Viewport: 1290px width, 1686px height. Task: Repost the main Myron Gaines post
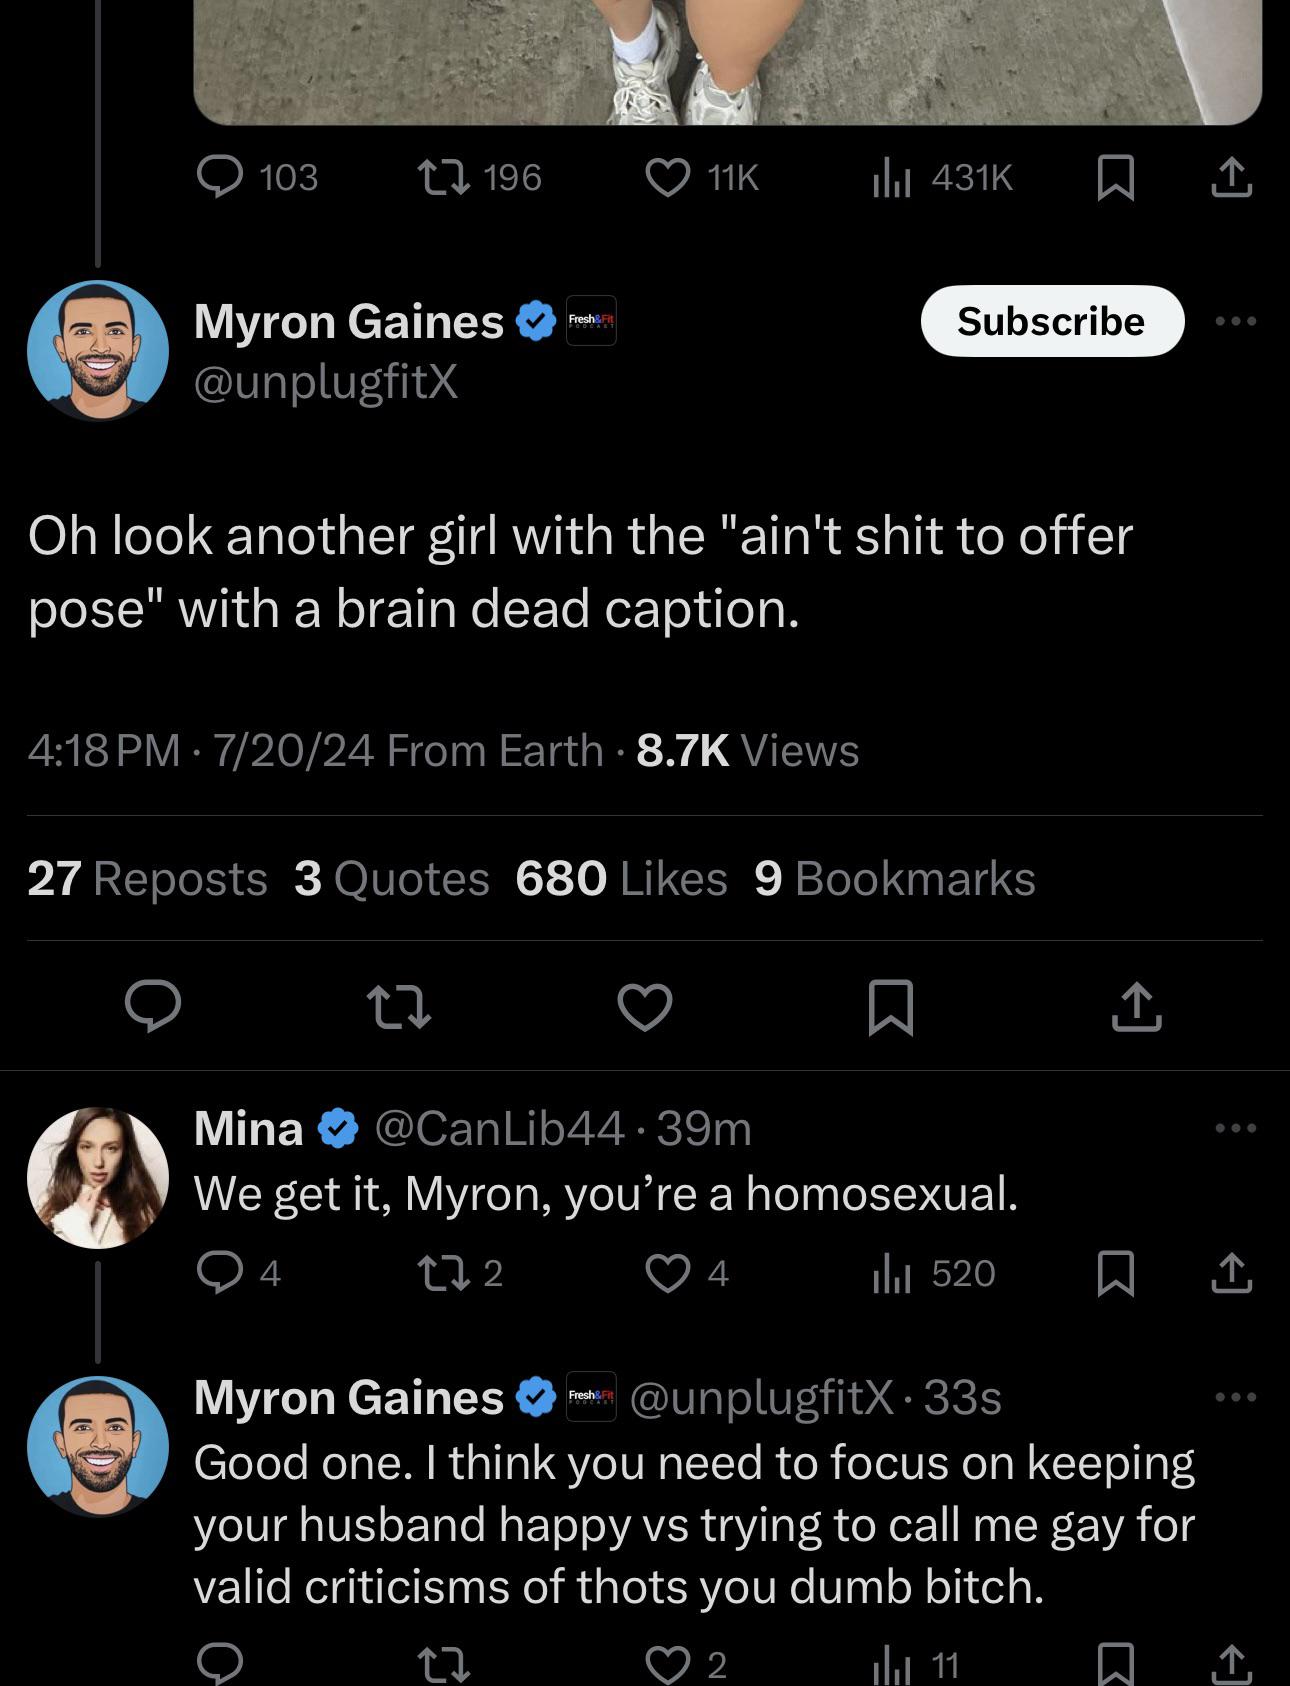pyautogui.click(x=398, y=1006)
